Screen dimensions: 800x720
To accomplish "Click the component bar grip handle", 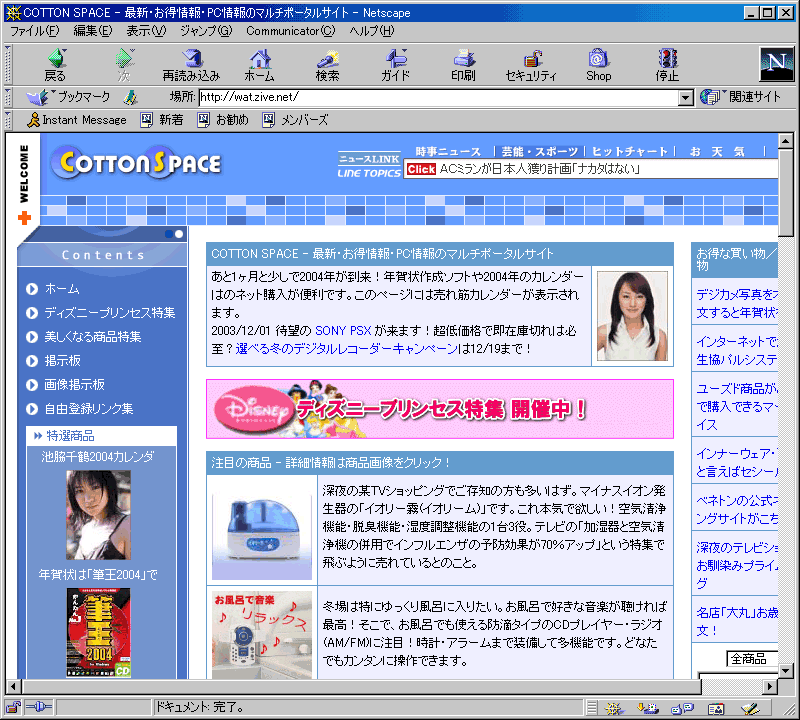I will [x=592, y=708].
